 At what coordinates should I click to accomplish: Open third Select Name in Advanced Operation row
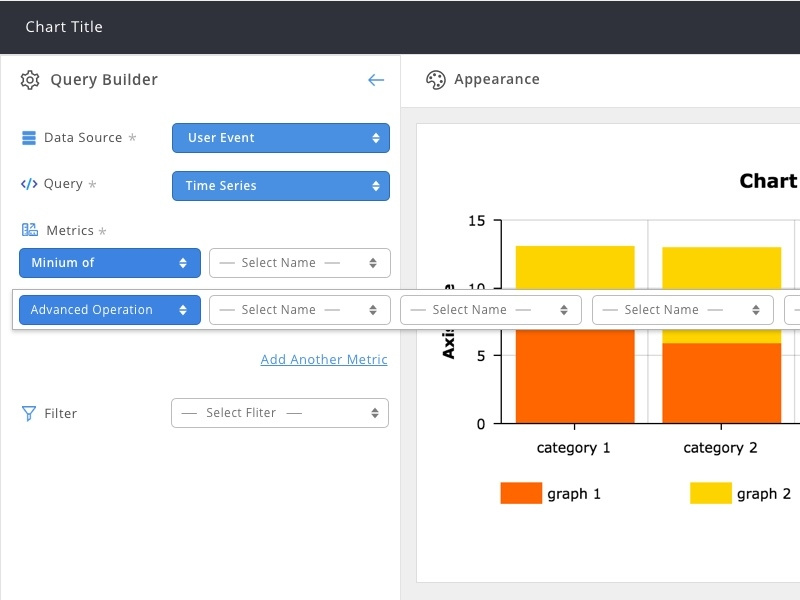683,310
